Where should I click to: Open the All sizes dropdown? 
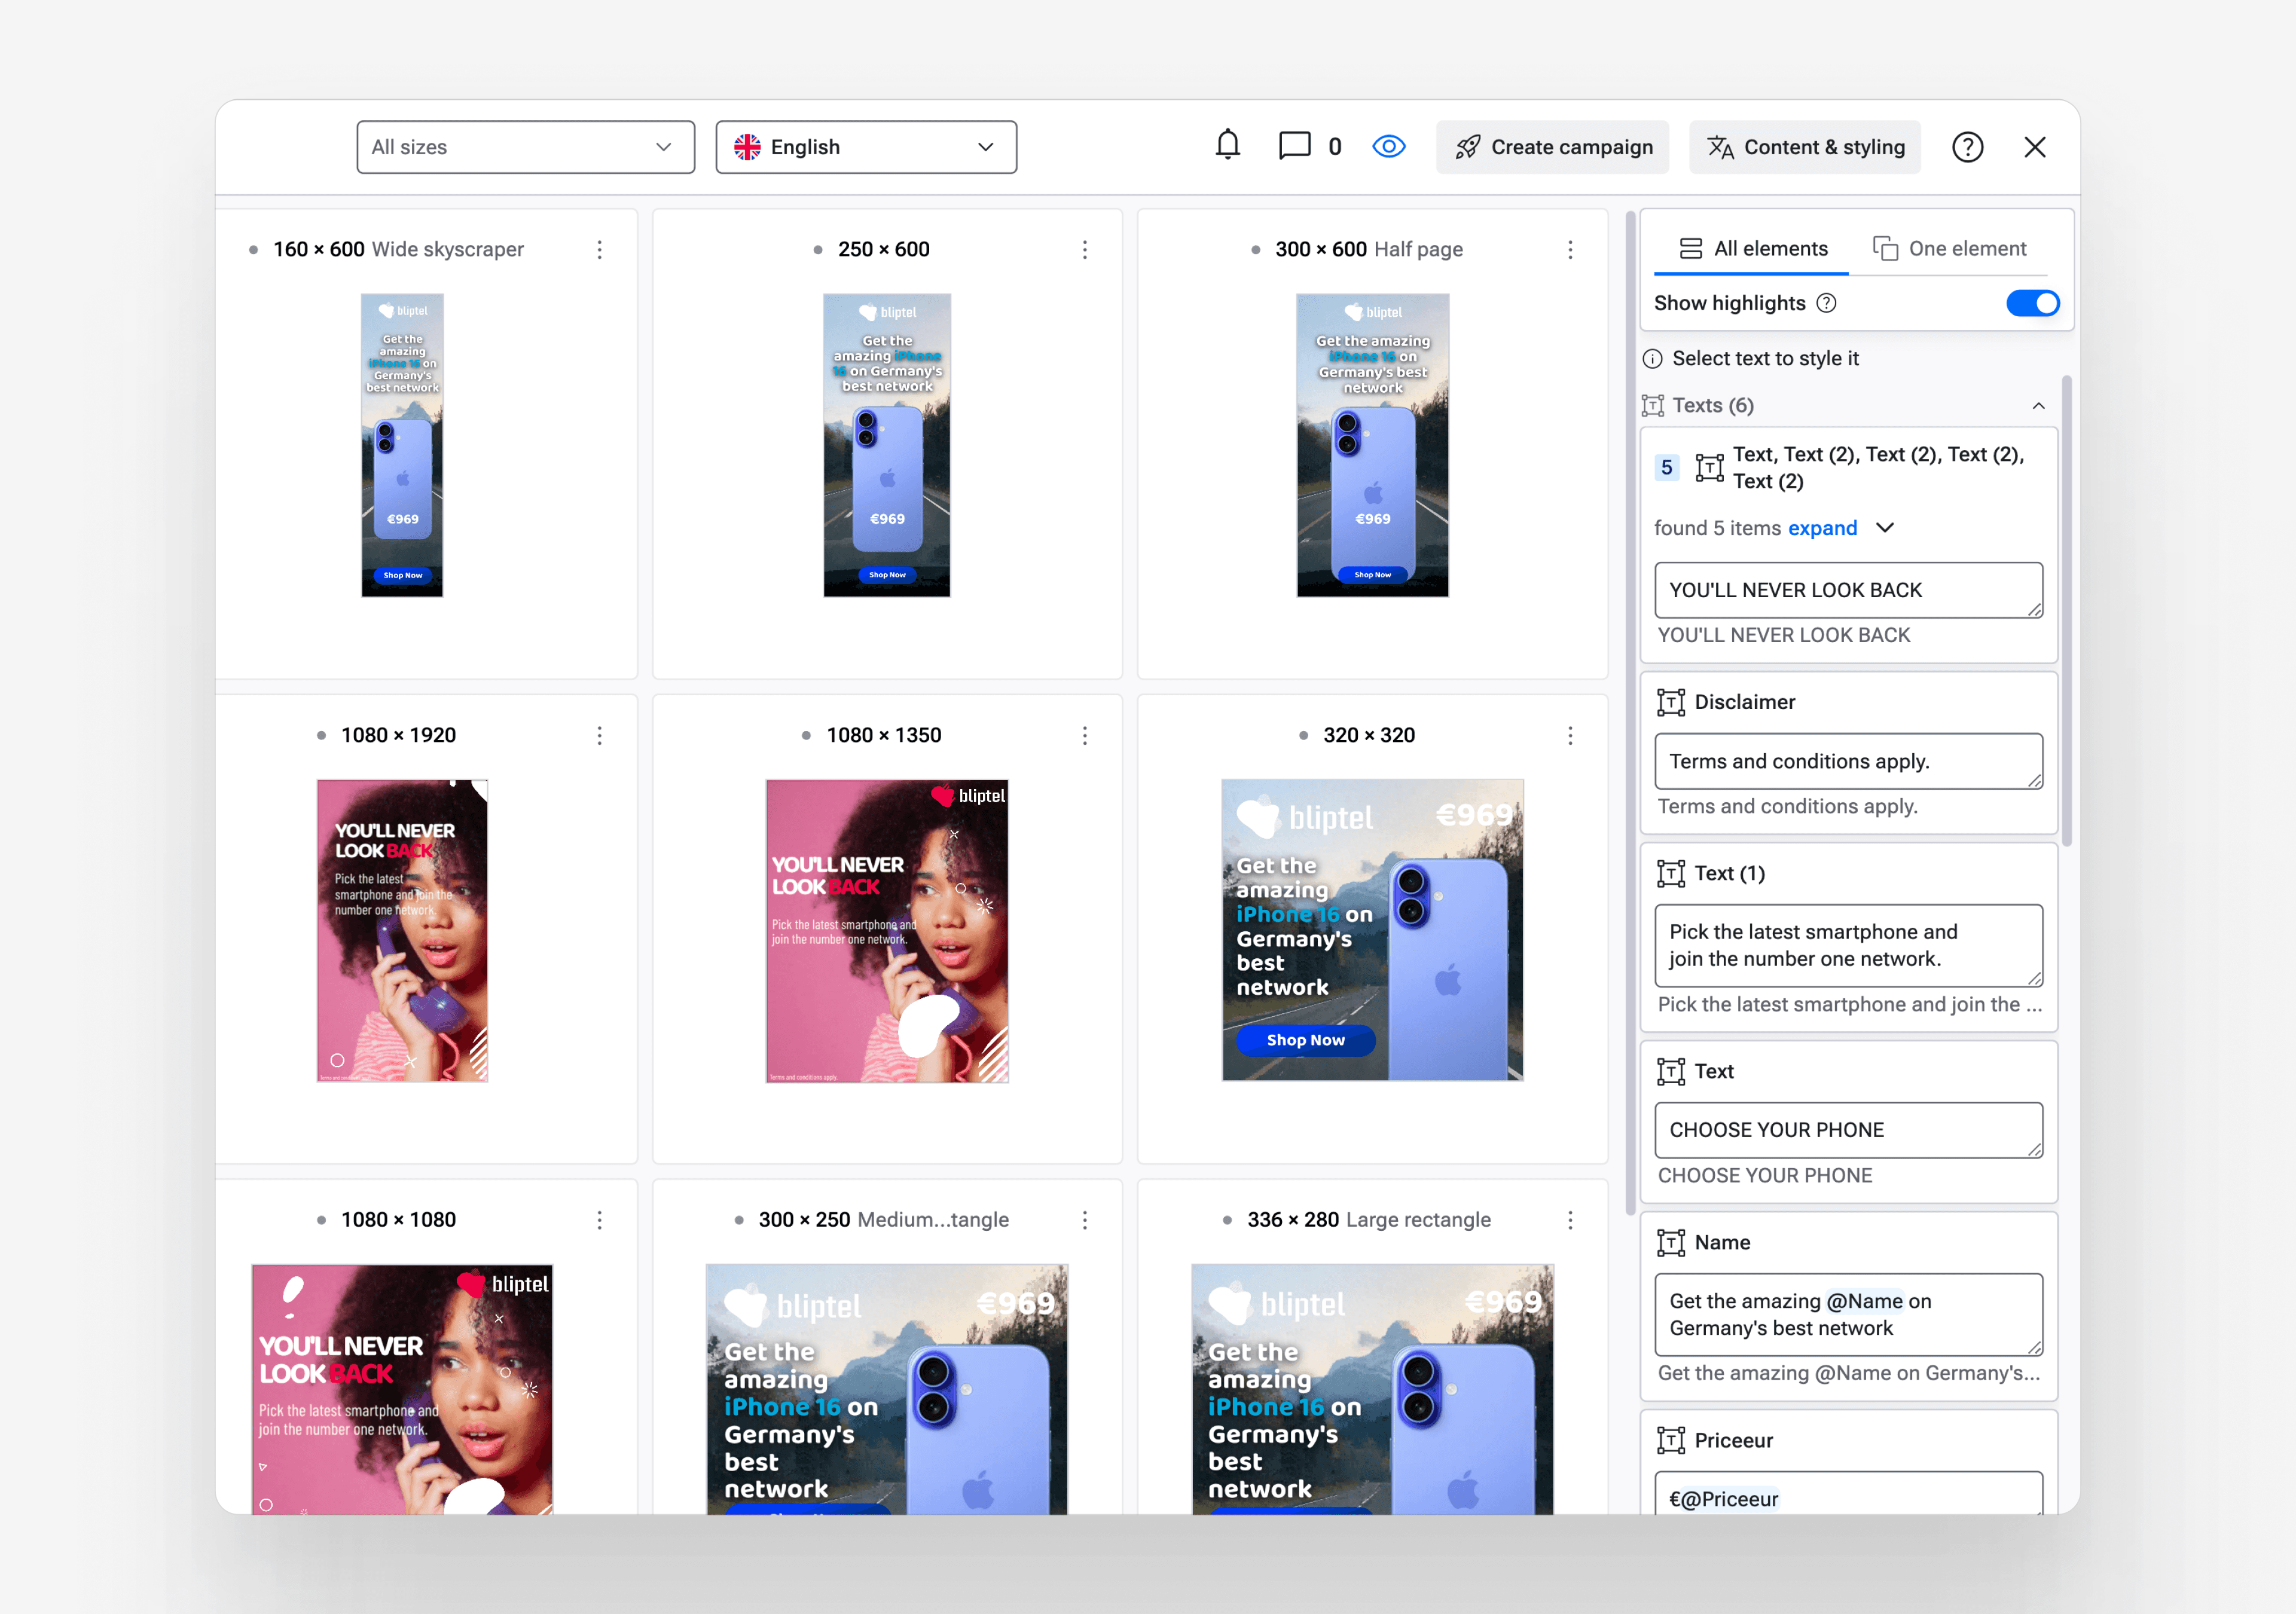pos(525,147)
